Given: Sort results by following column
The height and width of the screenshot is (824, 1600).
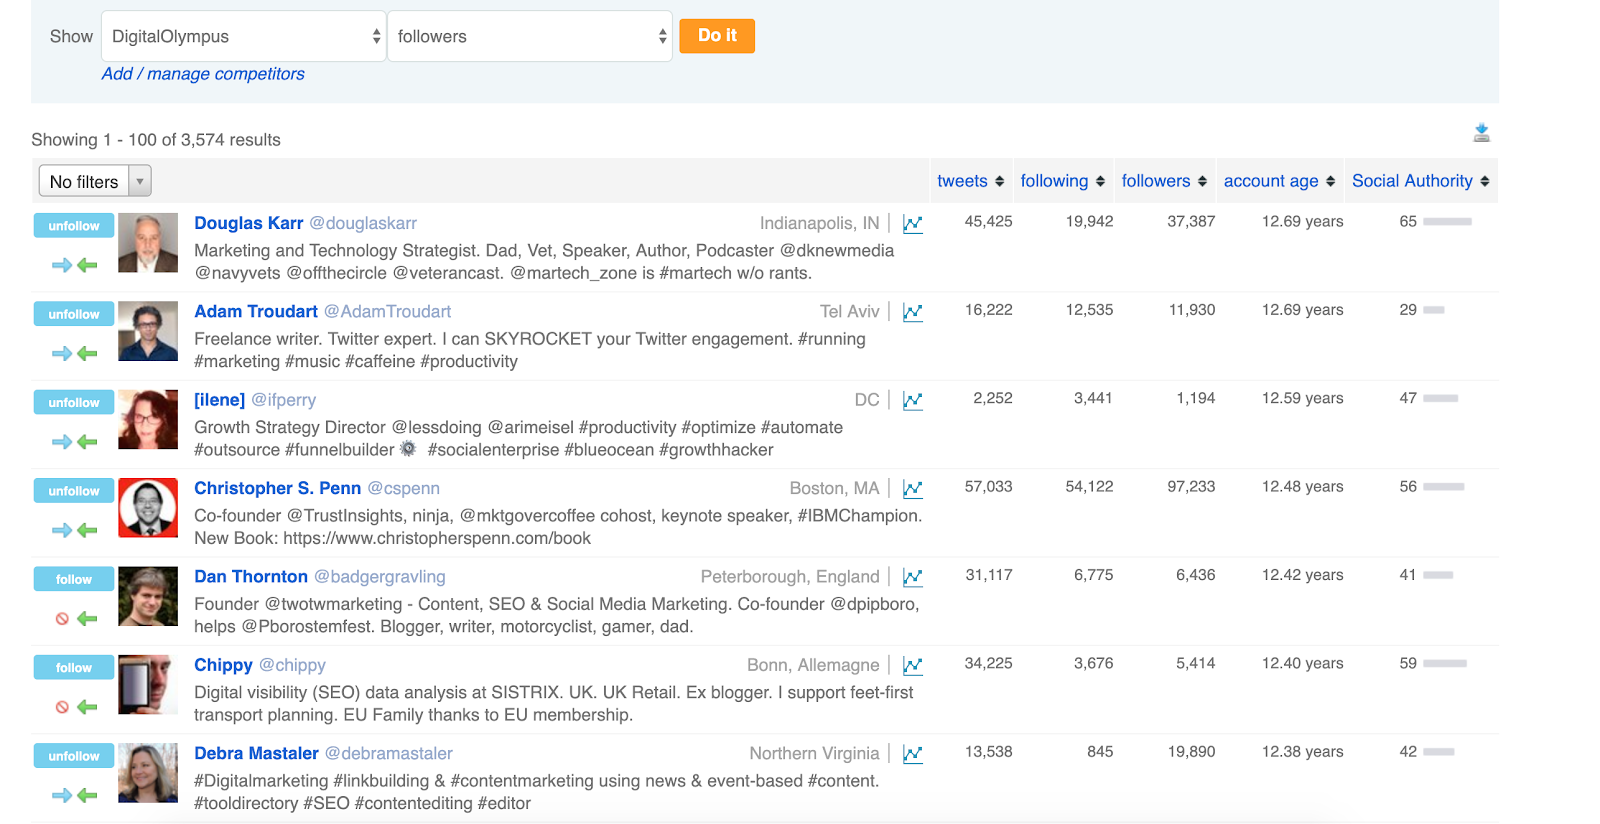Looking at the screenshot, I should point(1062,181).
